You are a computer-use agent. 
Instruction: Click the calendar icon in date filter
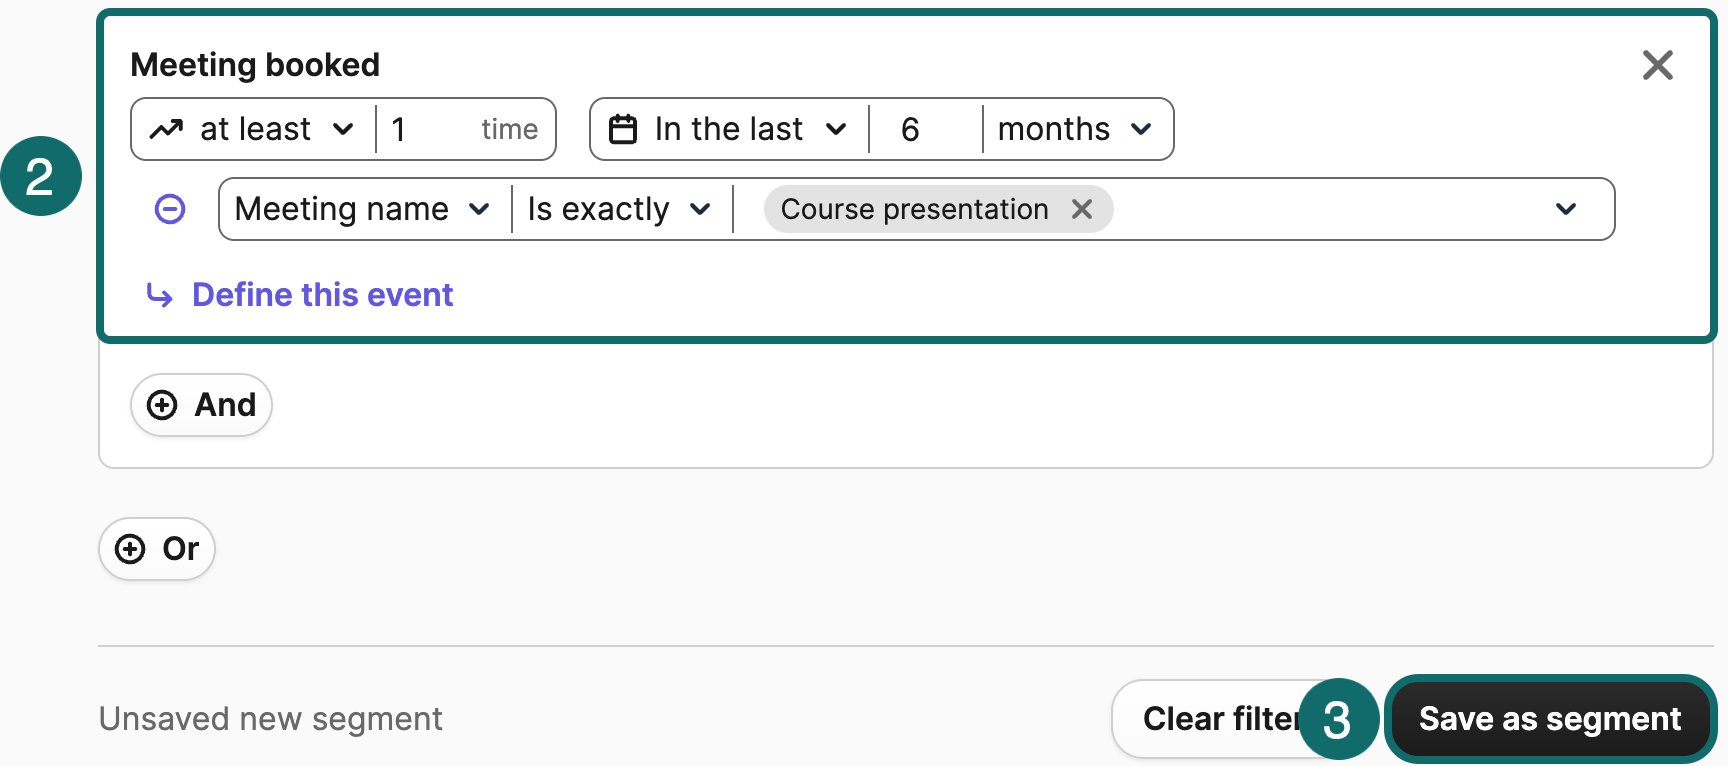pyautogui.click(x=623, y=129)
